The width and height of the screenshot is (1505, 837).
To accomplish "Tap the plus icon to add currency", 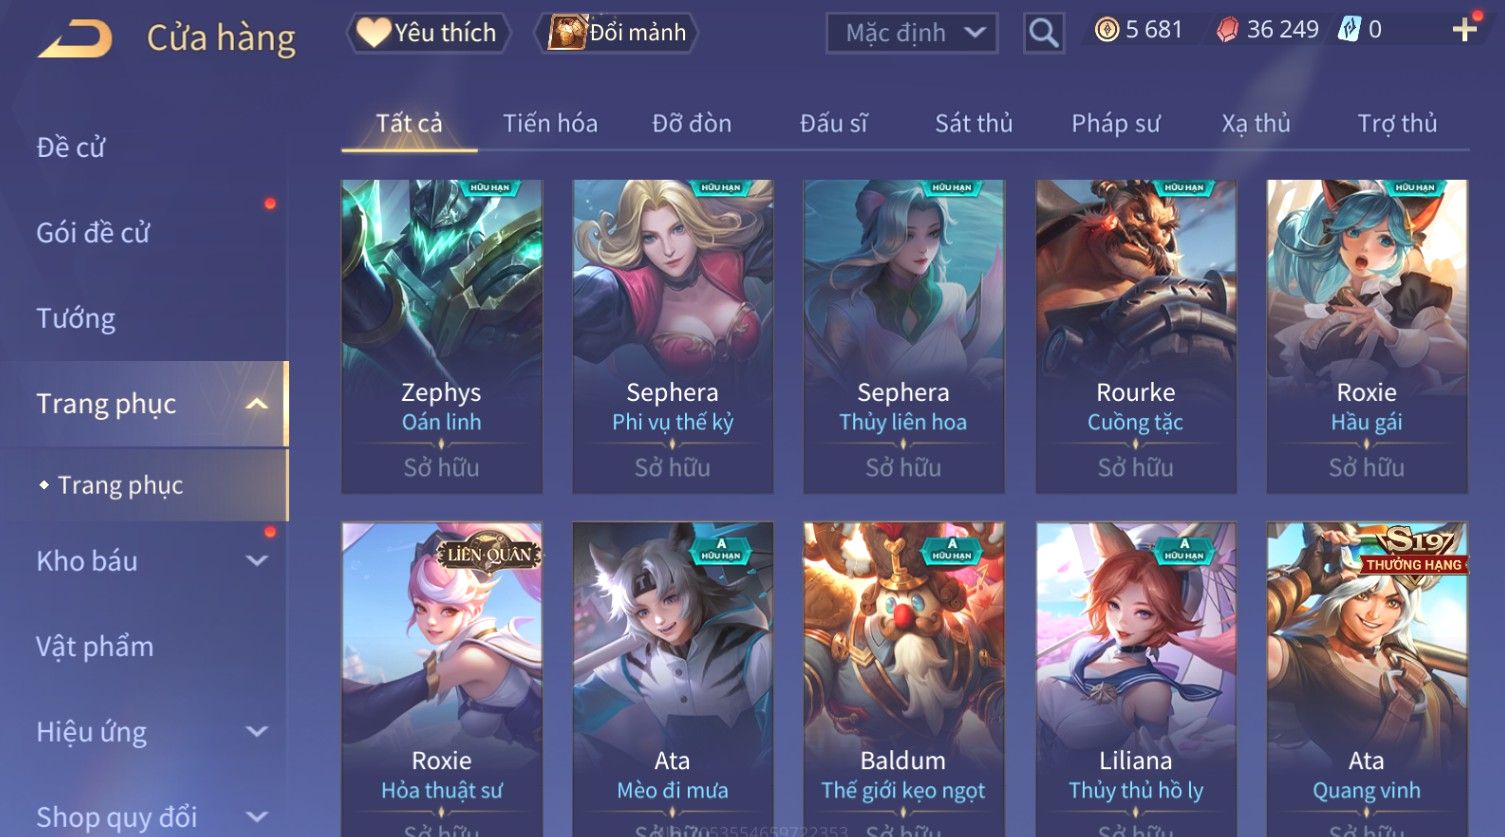I will 1464,30.
